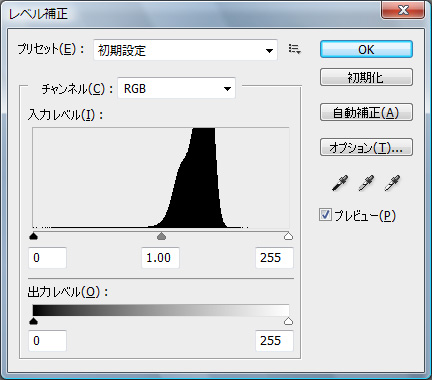Image resolution: width=432 pixels, height=380 pixels.
Task: Click the input shadow black slider triangle
Action: pyautogui.click(x=33, y=236)
